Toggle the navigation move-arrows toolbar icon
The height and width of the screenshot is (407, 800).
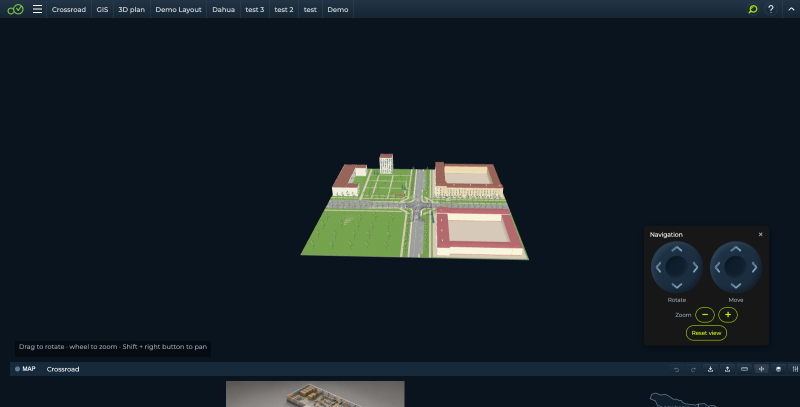tap(761, 369)
